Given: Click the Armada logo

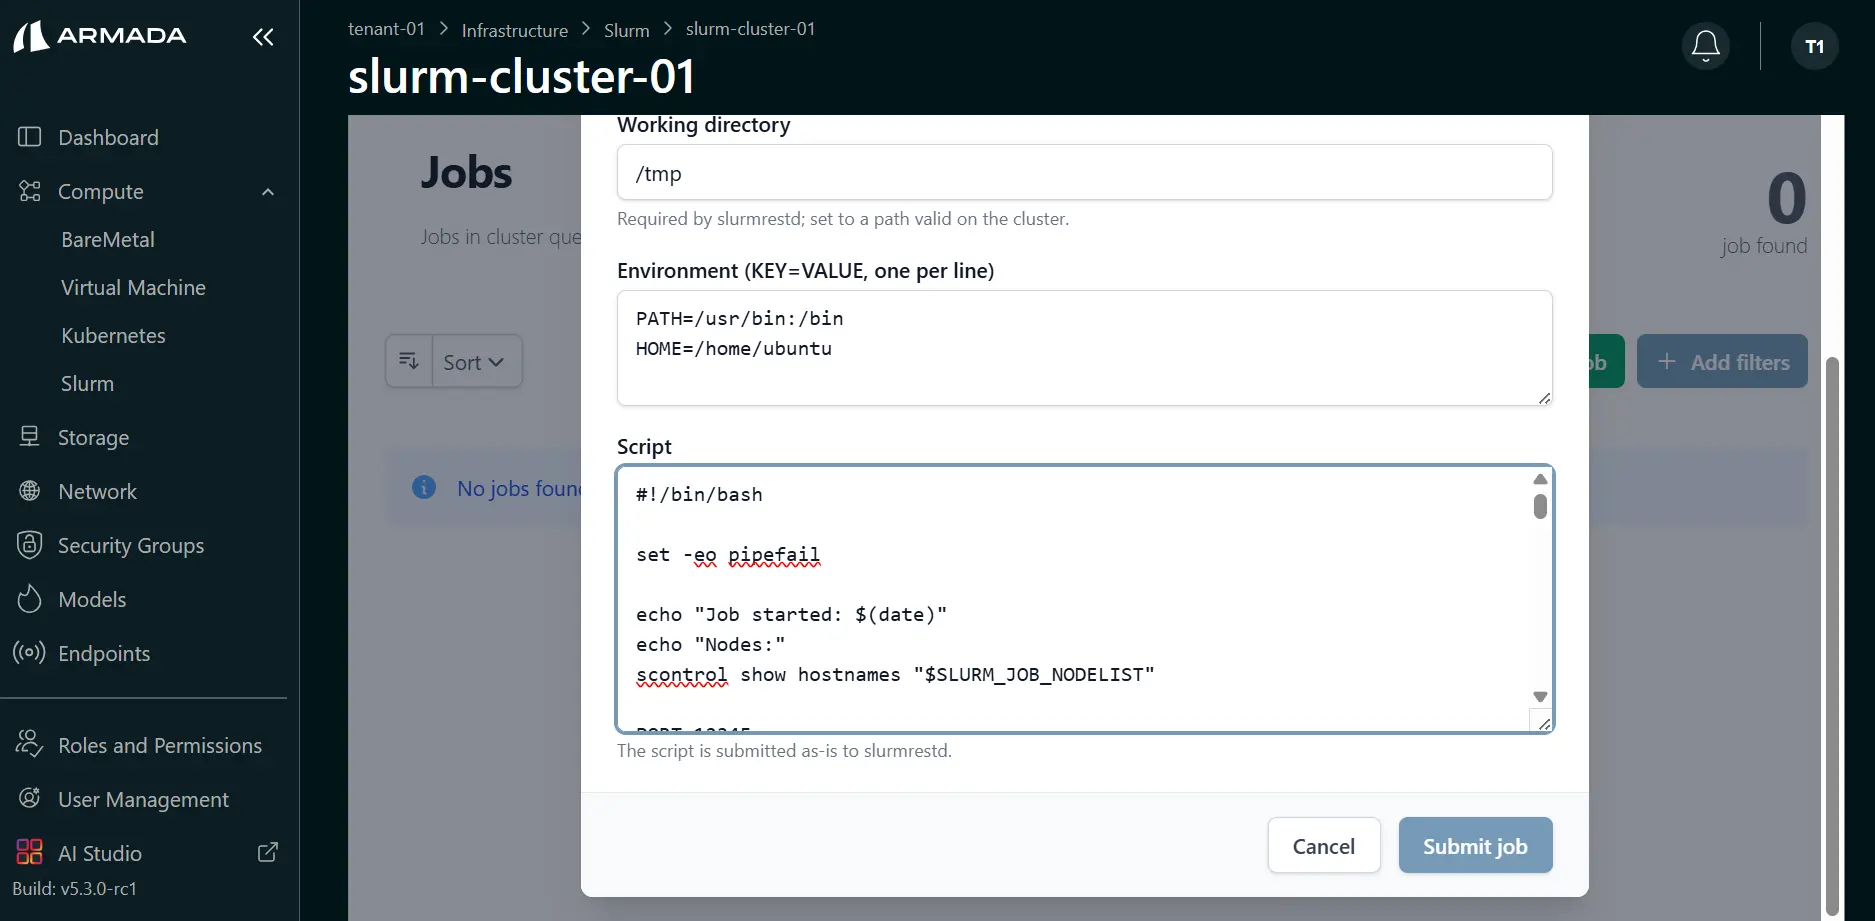Looking at the screenshot, I should click(100, 36).
